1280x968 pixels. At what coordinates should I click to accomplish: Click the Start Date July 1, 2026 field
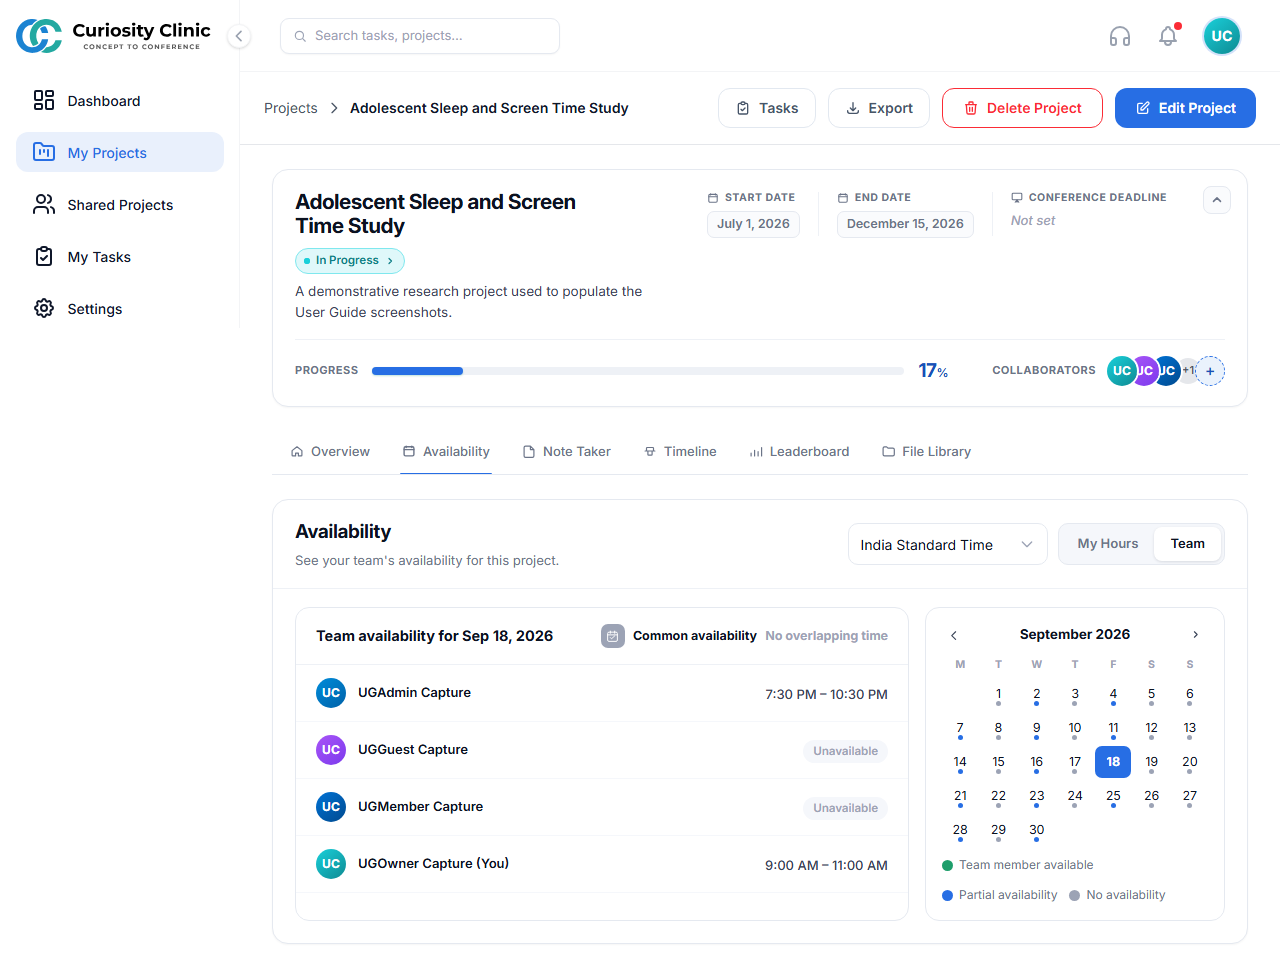click(x=753, y=224)
